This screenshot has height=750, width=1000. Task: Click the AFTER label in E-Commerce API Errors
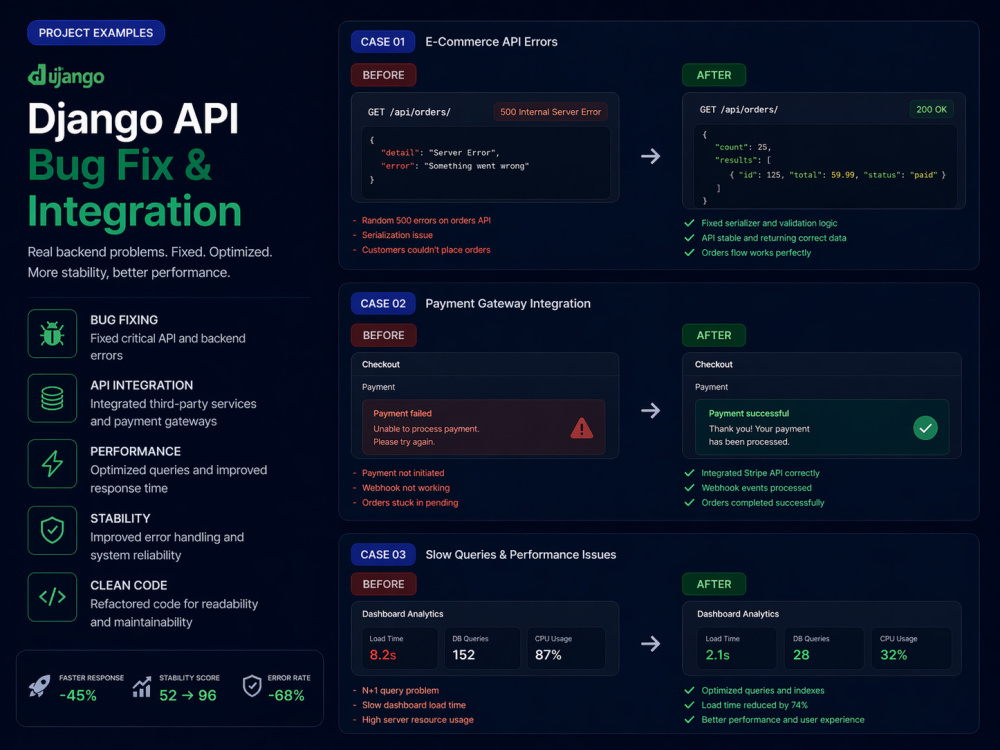[714, 75]
